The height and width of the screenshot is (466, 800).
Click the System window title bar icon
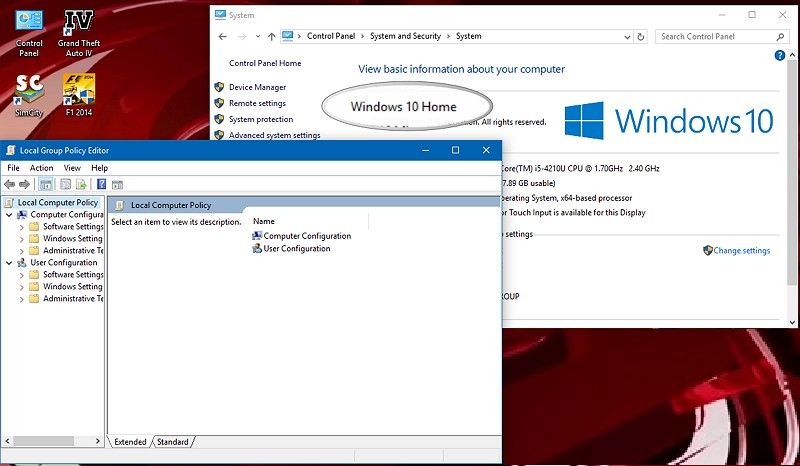220,15
